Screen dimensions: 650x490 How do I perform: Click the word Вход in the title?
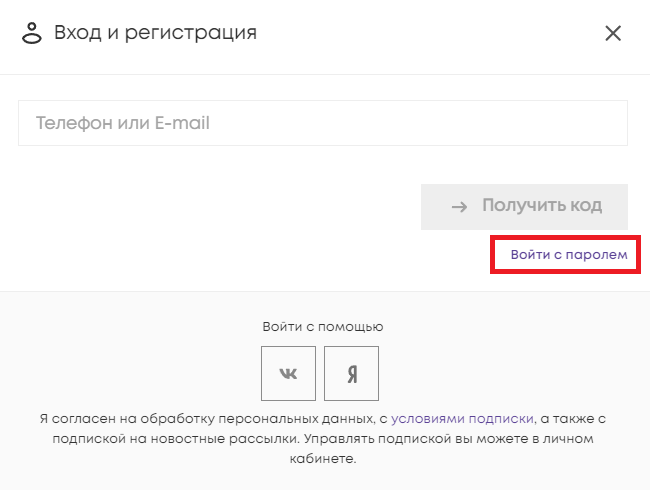[x=75, y=33]
